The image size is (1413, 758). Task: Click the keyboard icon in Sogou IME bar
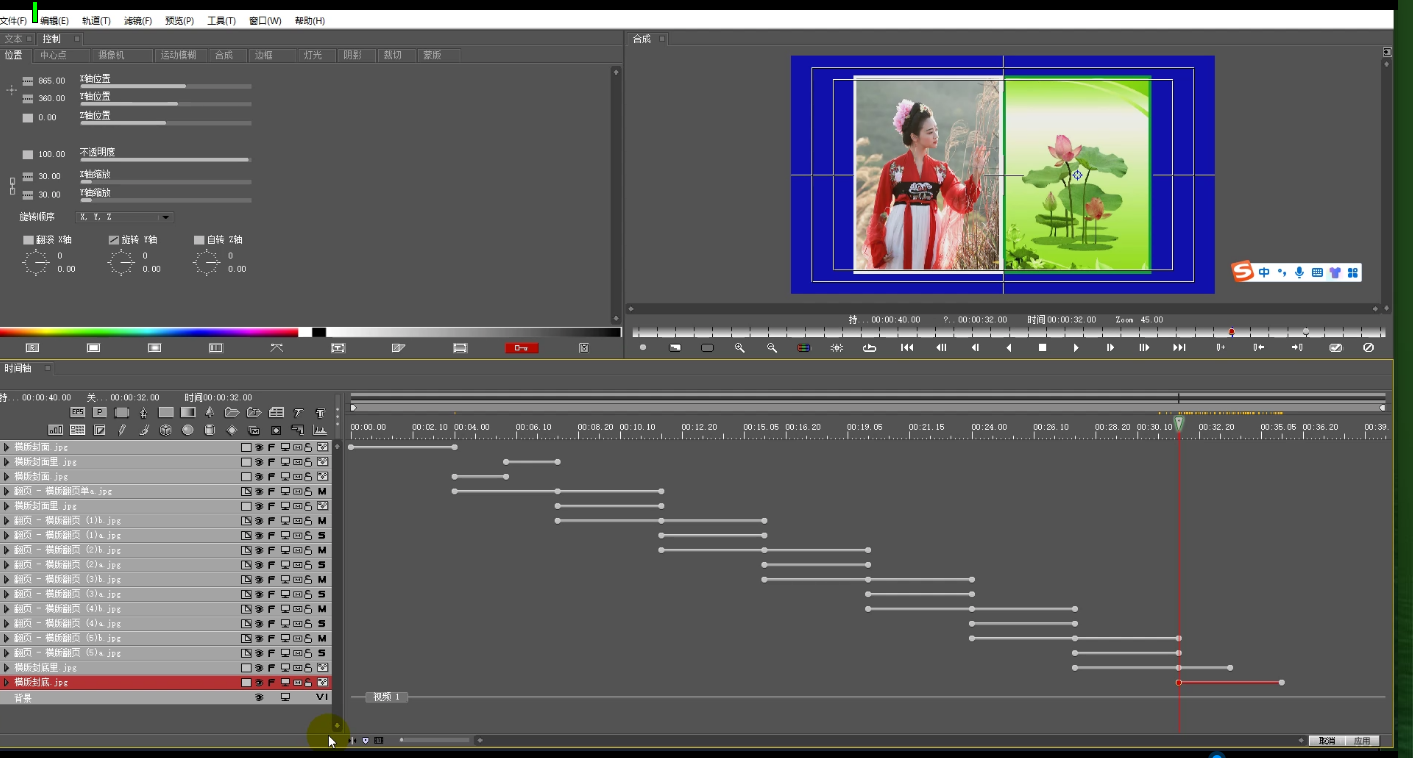coord(1317,272)
